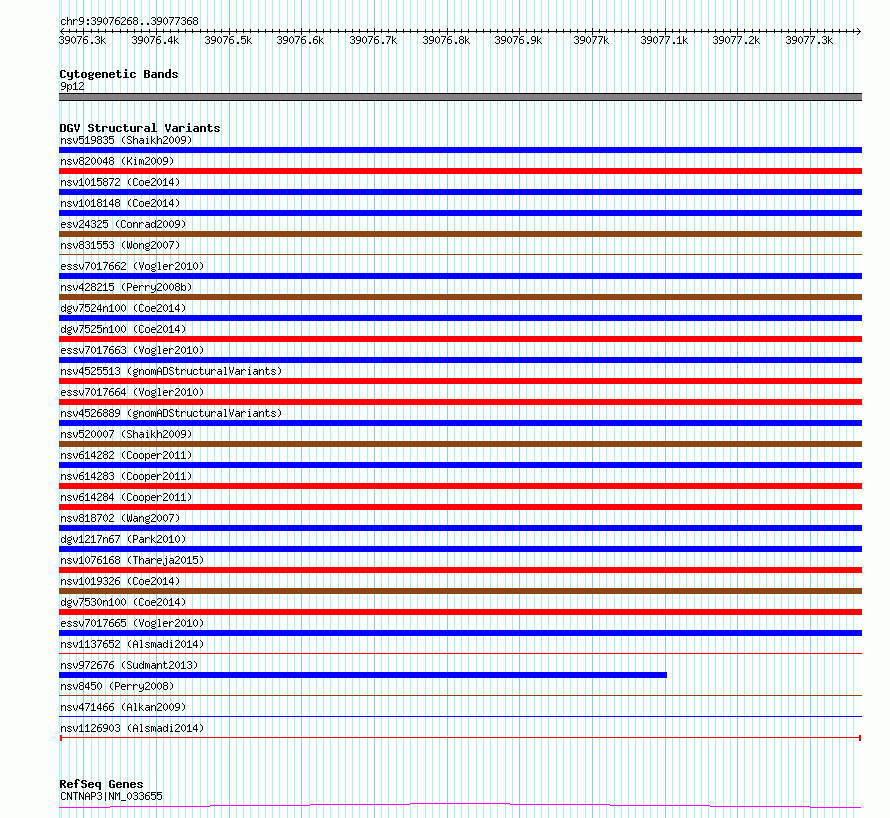The image size is (890, 818).
Task: Open esv24325 (Conrad2009) variant label
Action: coord(123,224)
